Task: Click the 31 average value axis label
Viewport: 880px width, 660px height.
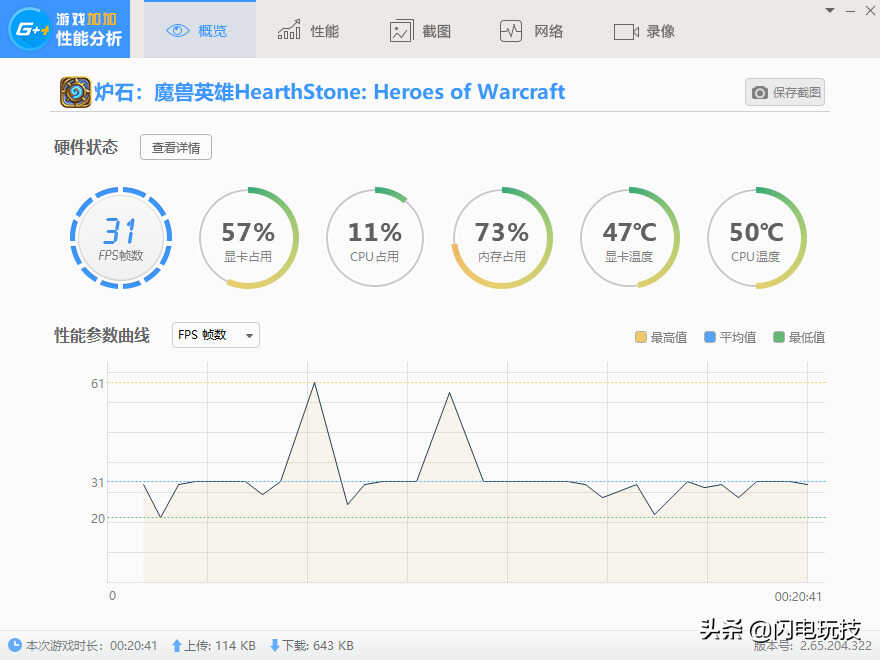Action: coord(98,483)
